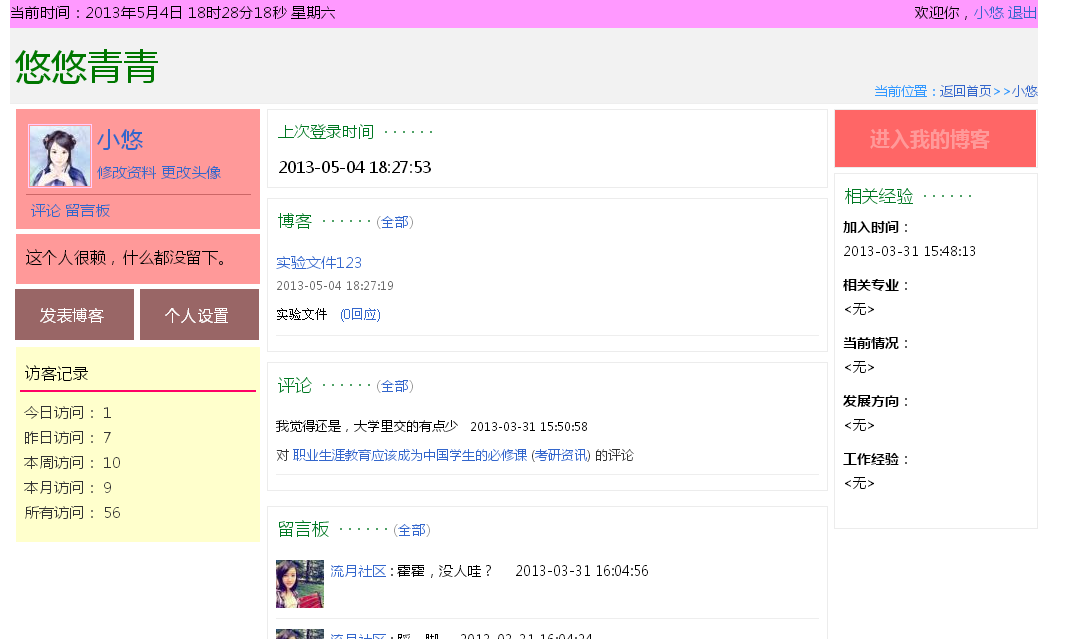This screenshot has height=639, width=1083.
Task: Select comment text 我觉得还是，大学里交的有点少
Action: (x=367, y=426)
